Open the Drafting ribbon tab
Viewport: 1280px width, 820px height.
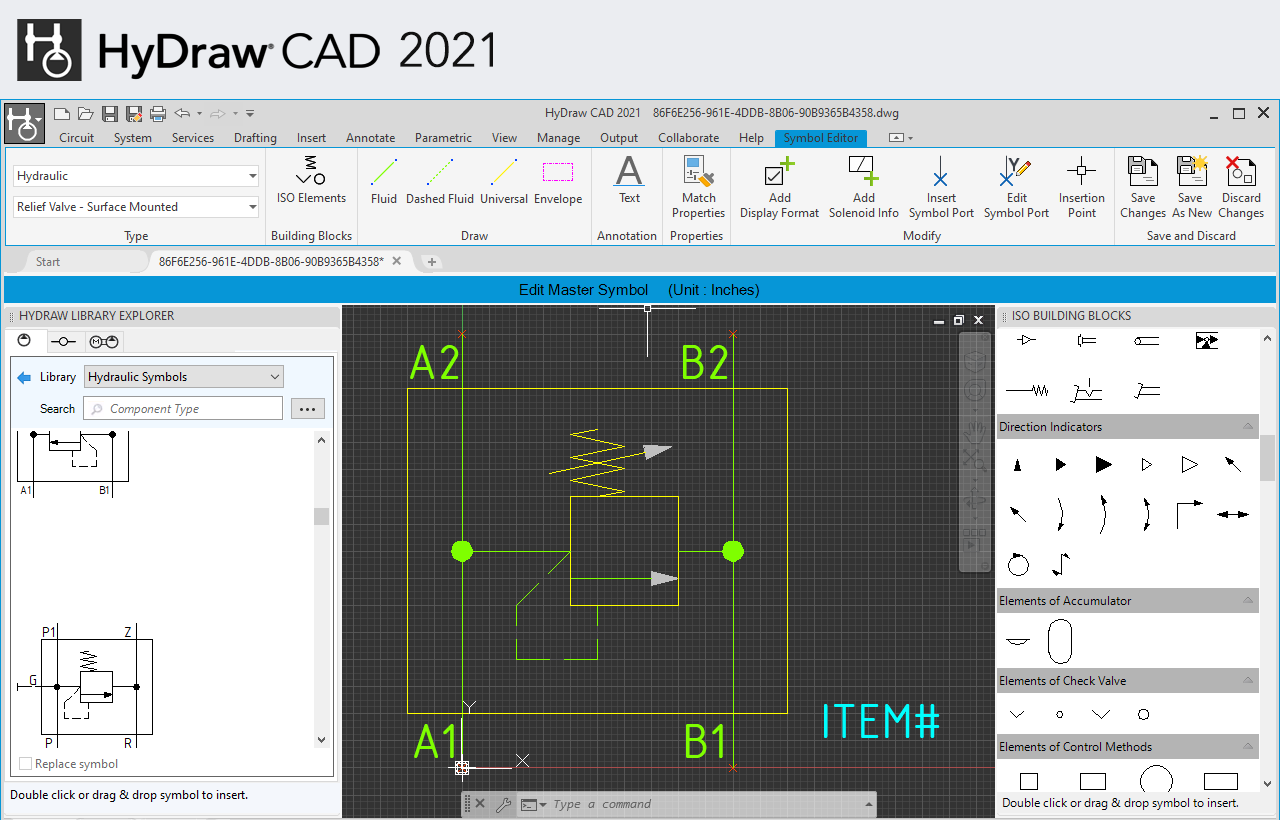pos(255,138)
